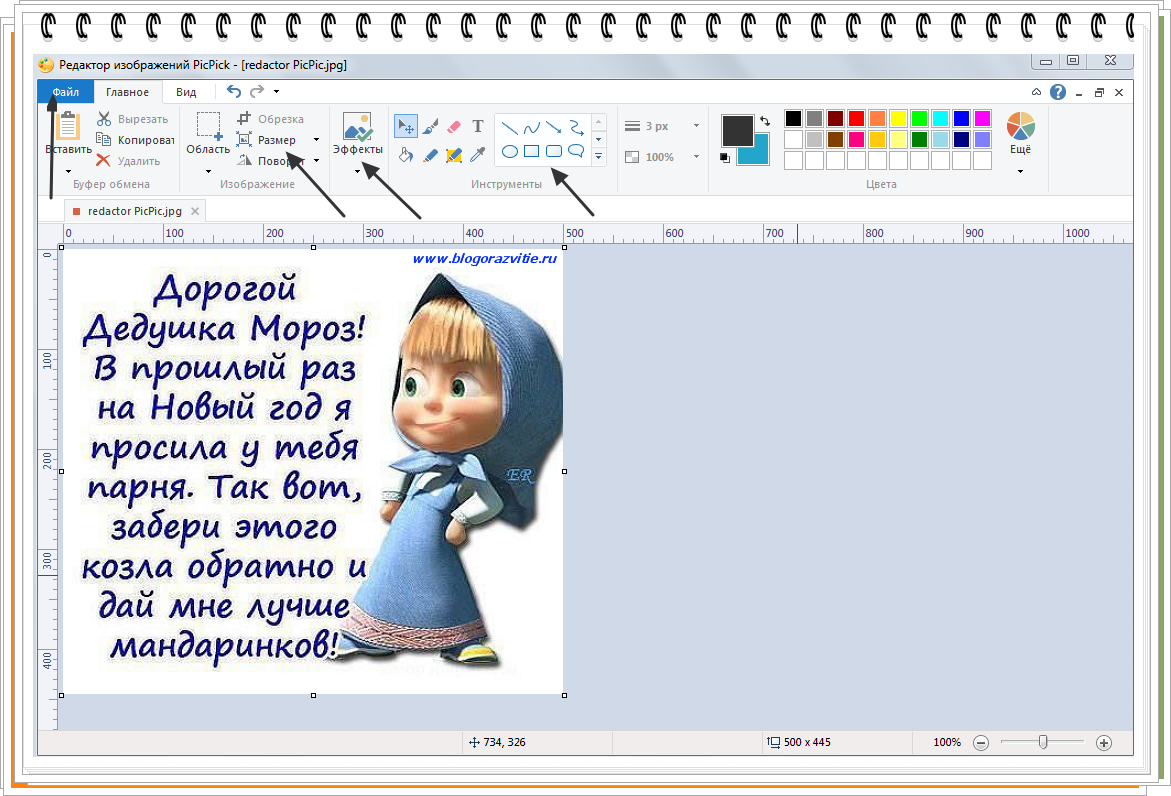Activate the Color picker eyedropper tool
The image size is (1171, 796).
[478, 155]
